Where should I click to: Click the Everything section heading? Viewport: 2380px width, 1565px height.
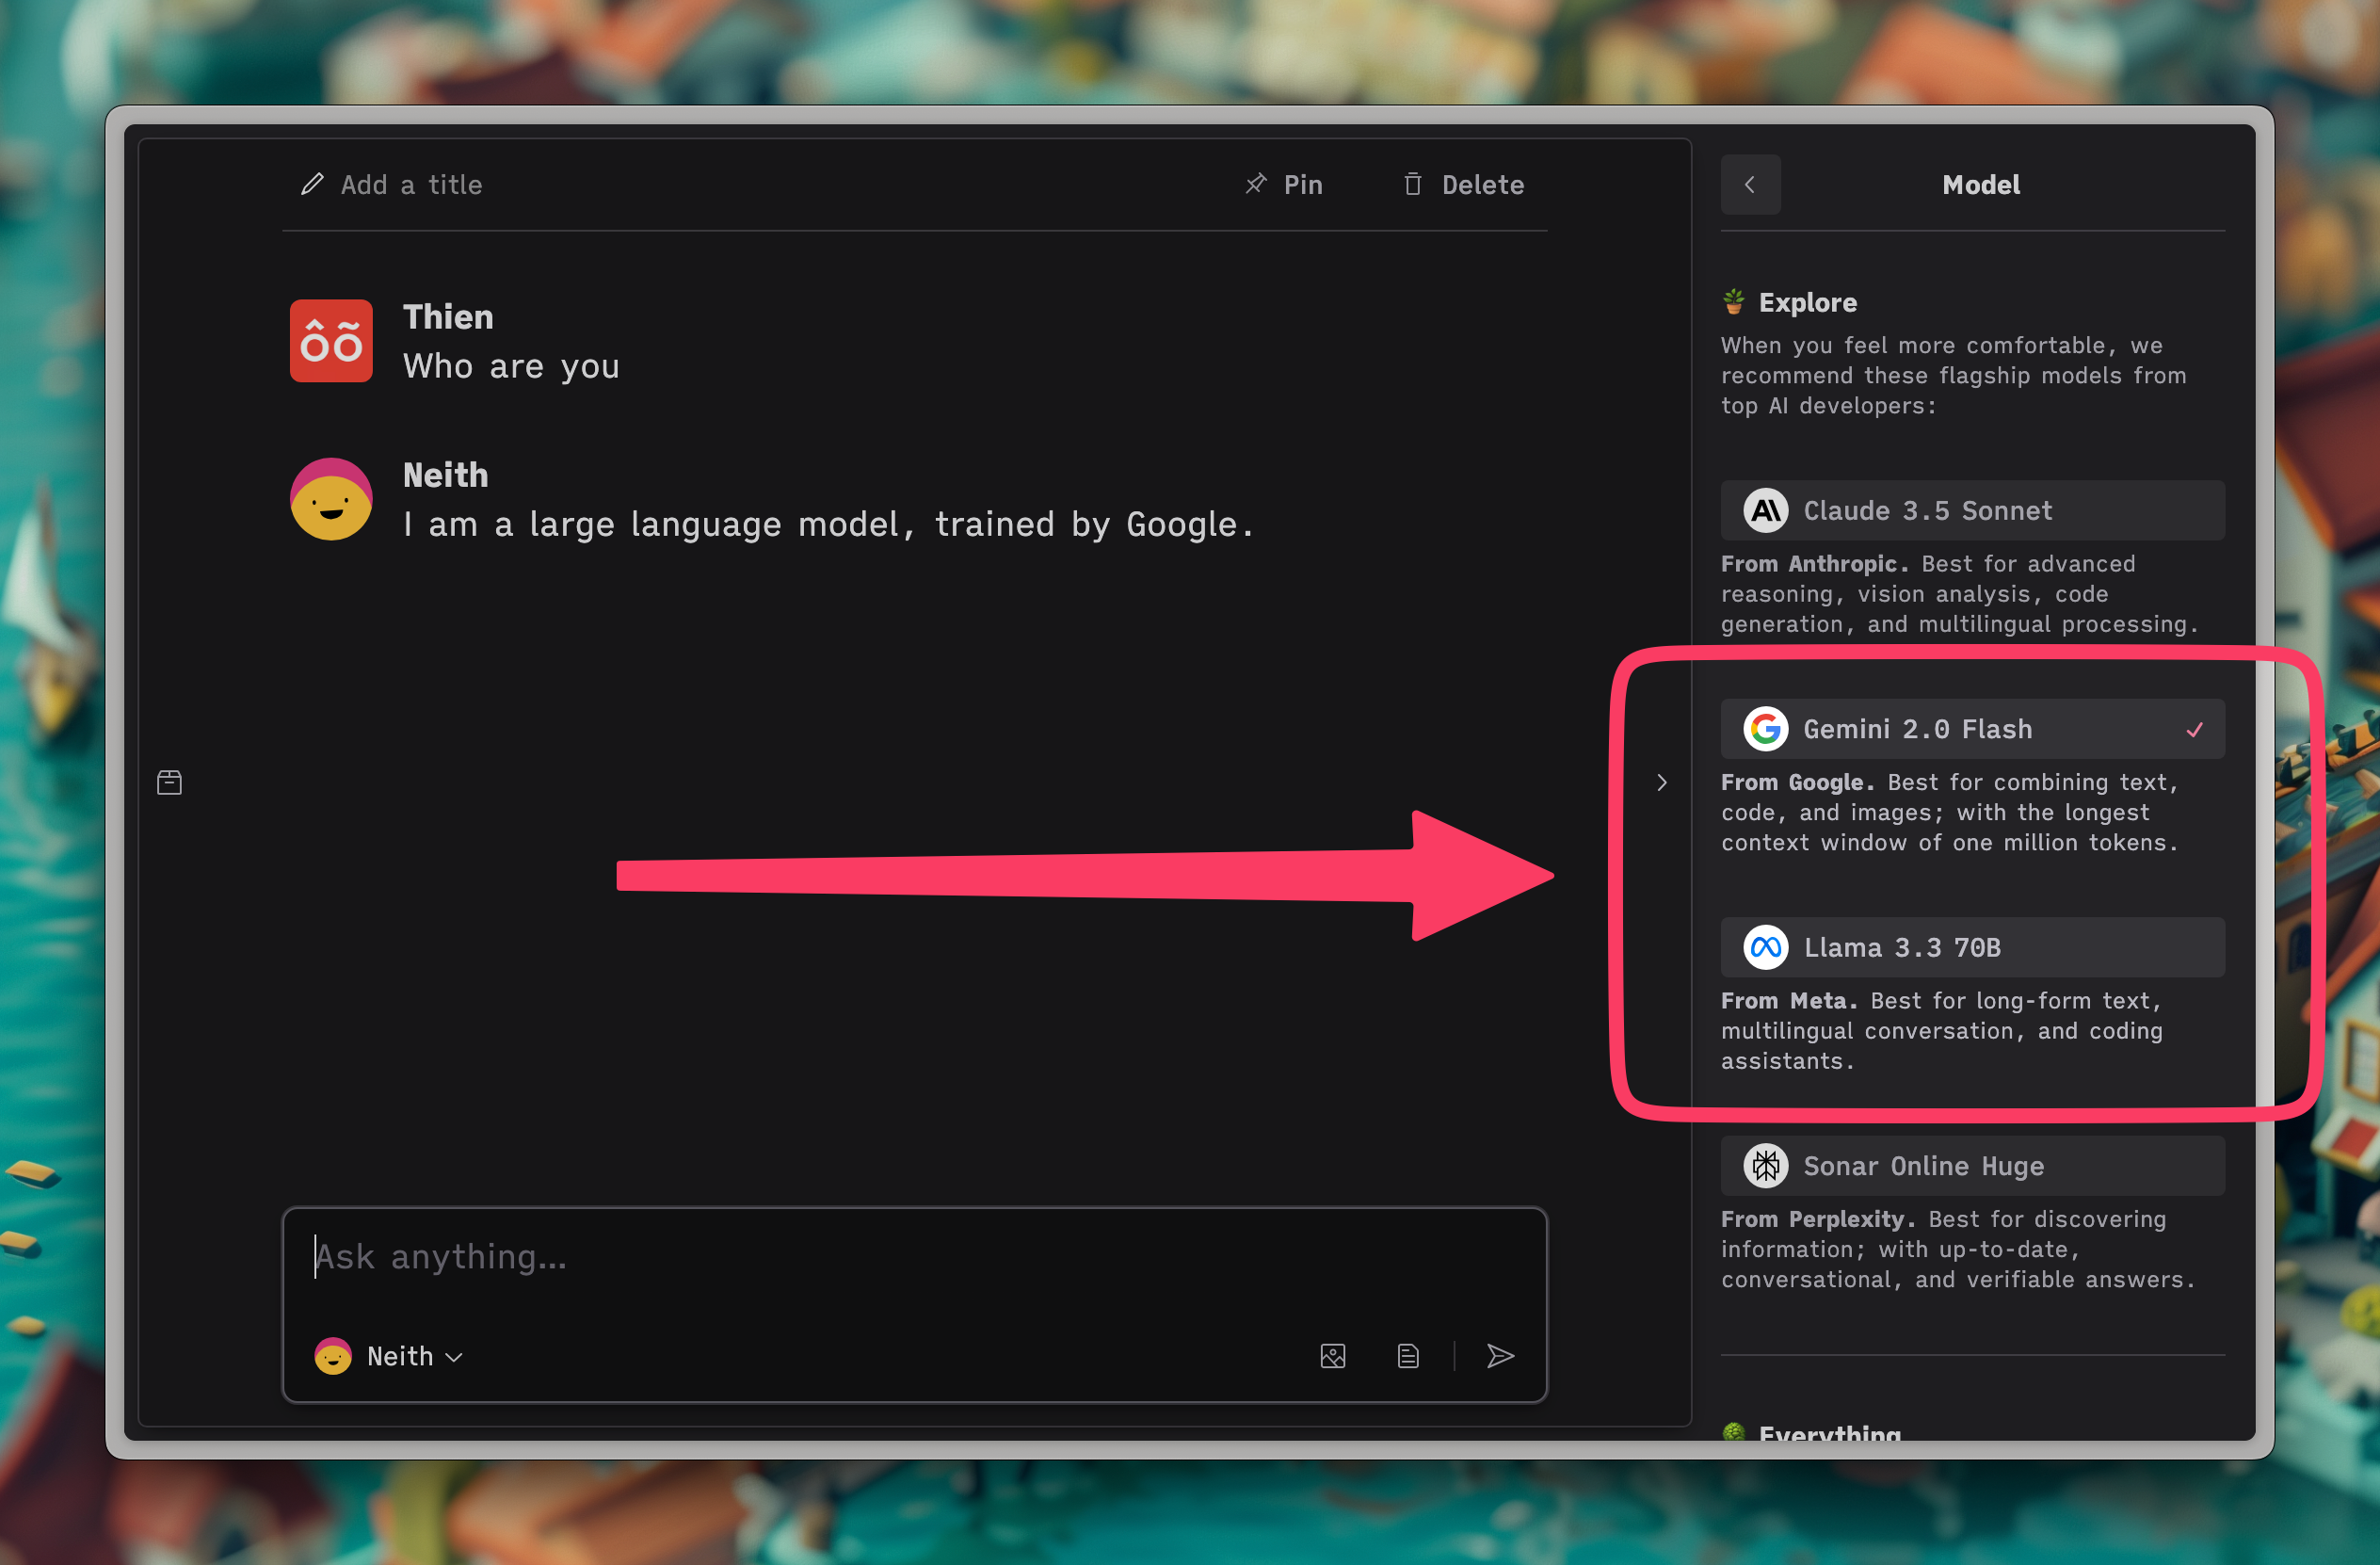click(1830, 1432)
